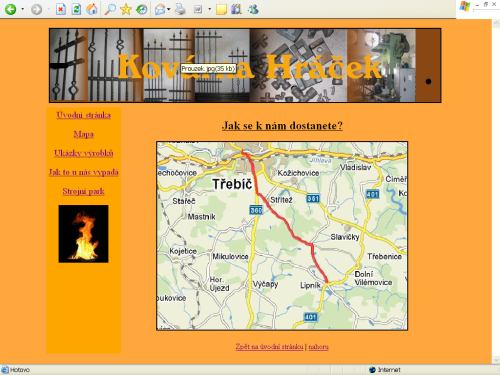Click the Refresh page icon

click(x=76, y=9)
